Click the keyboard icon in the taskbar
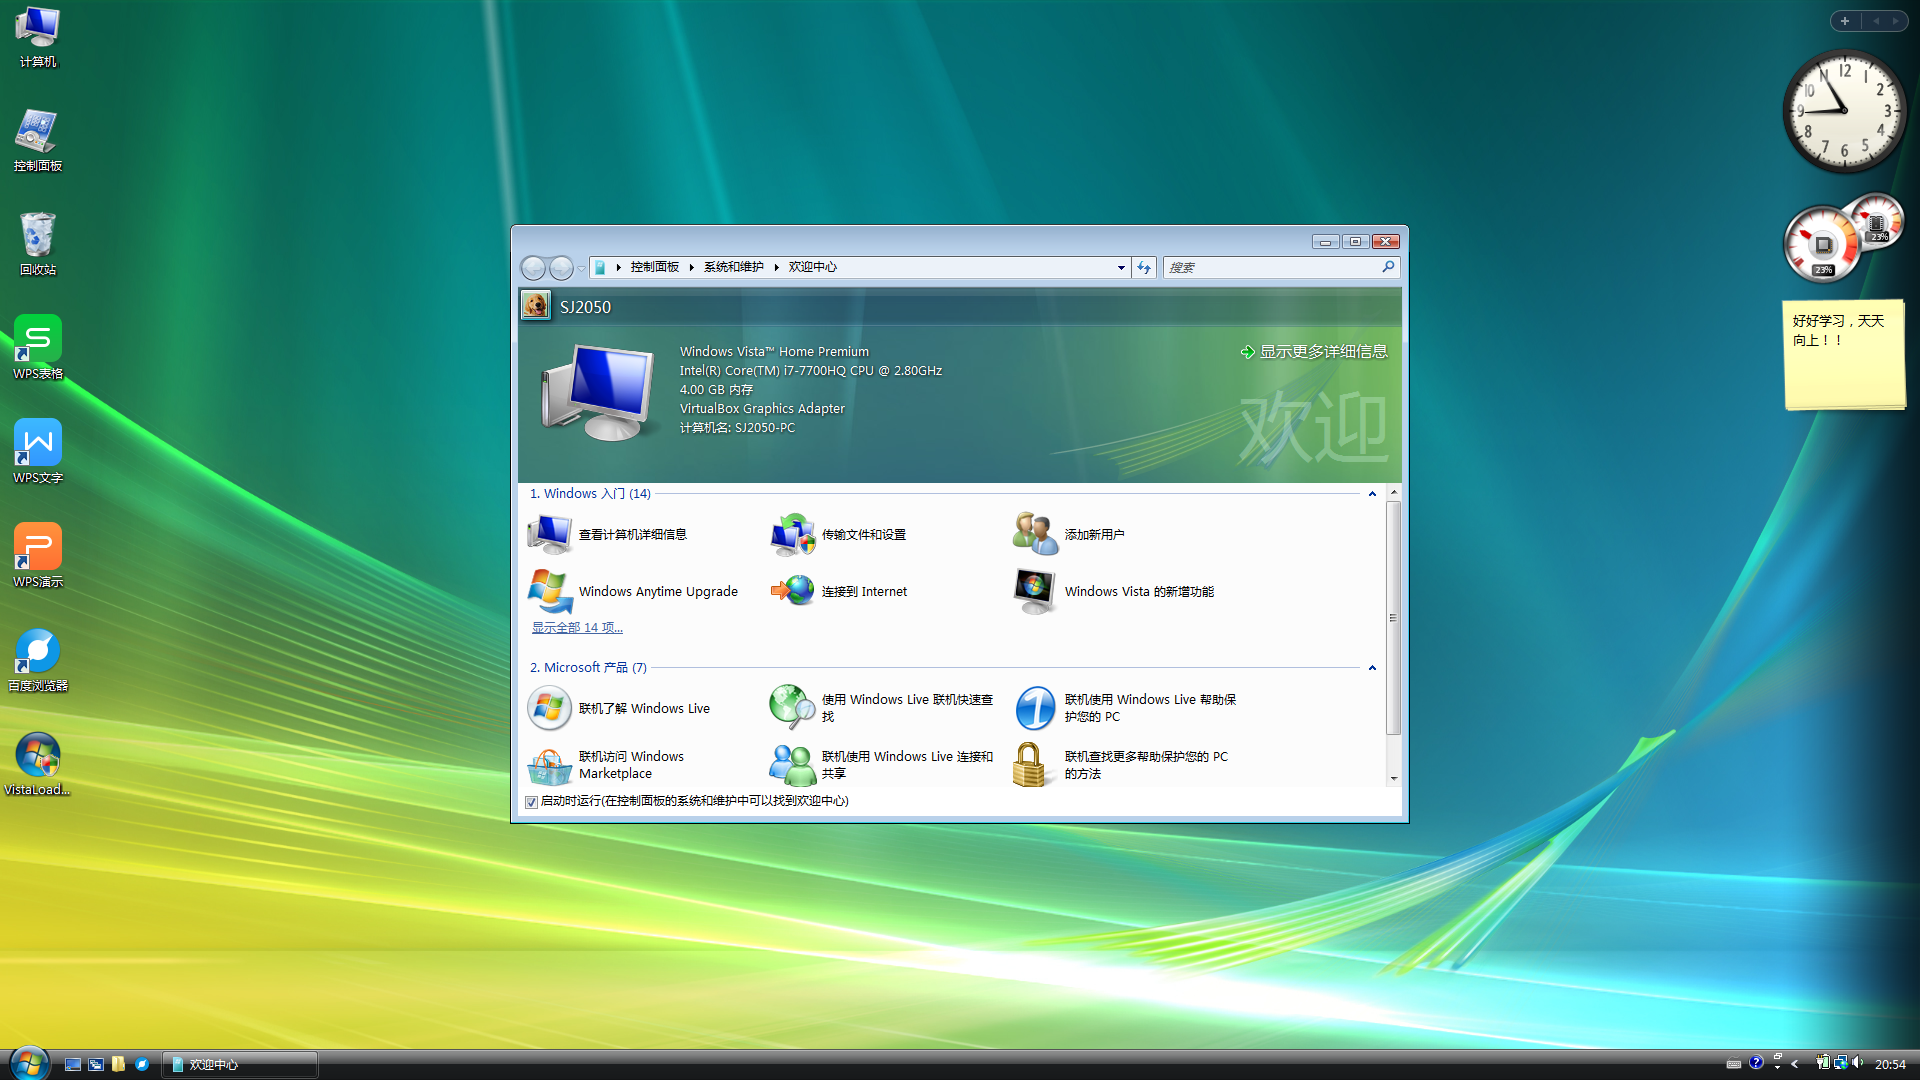 (x=1734, y=1064)
